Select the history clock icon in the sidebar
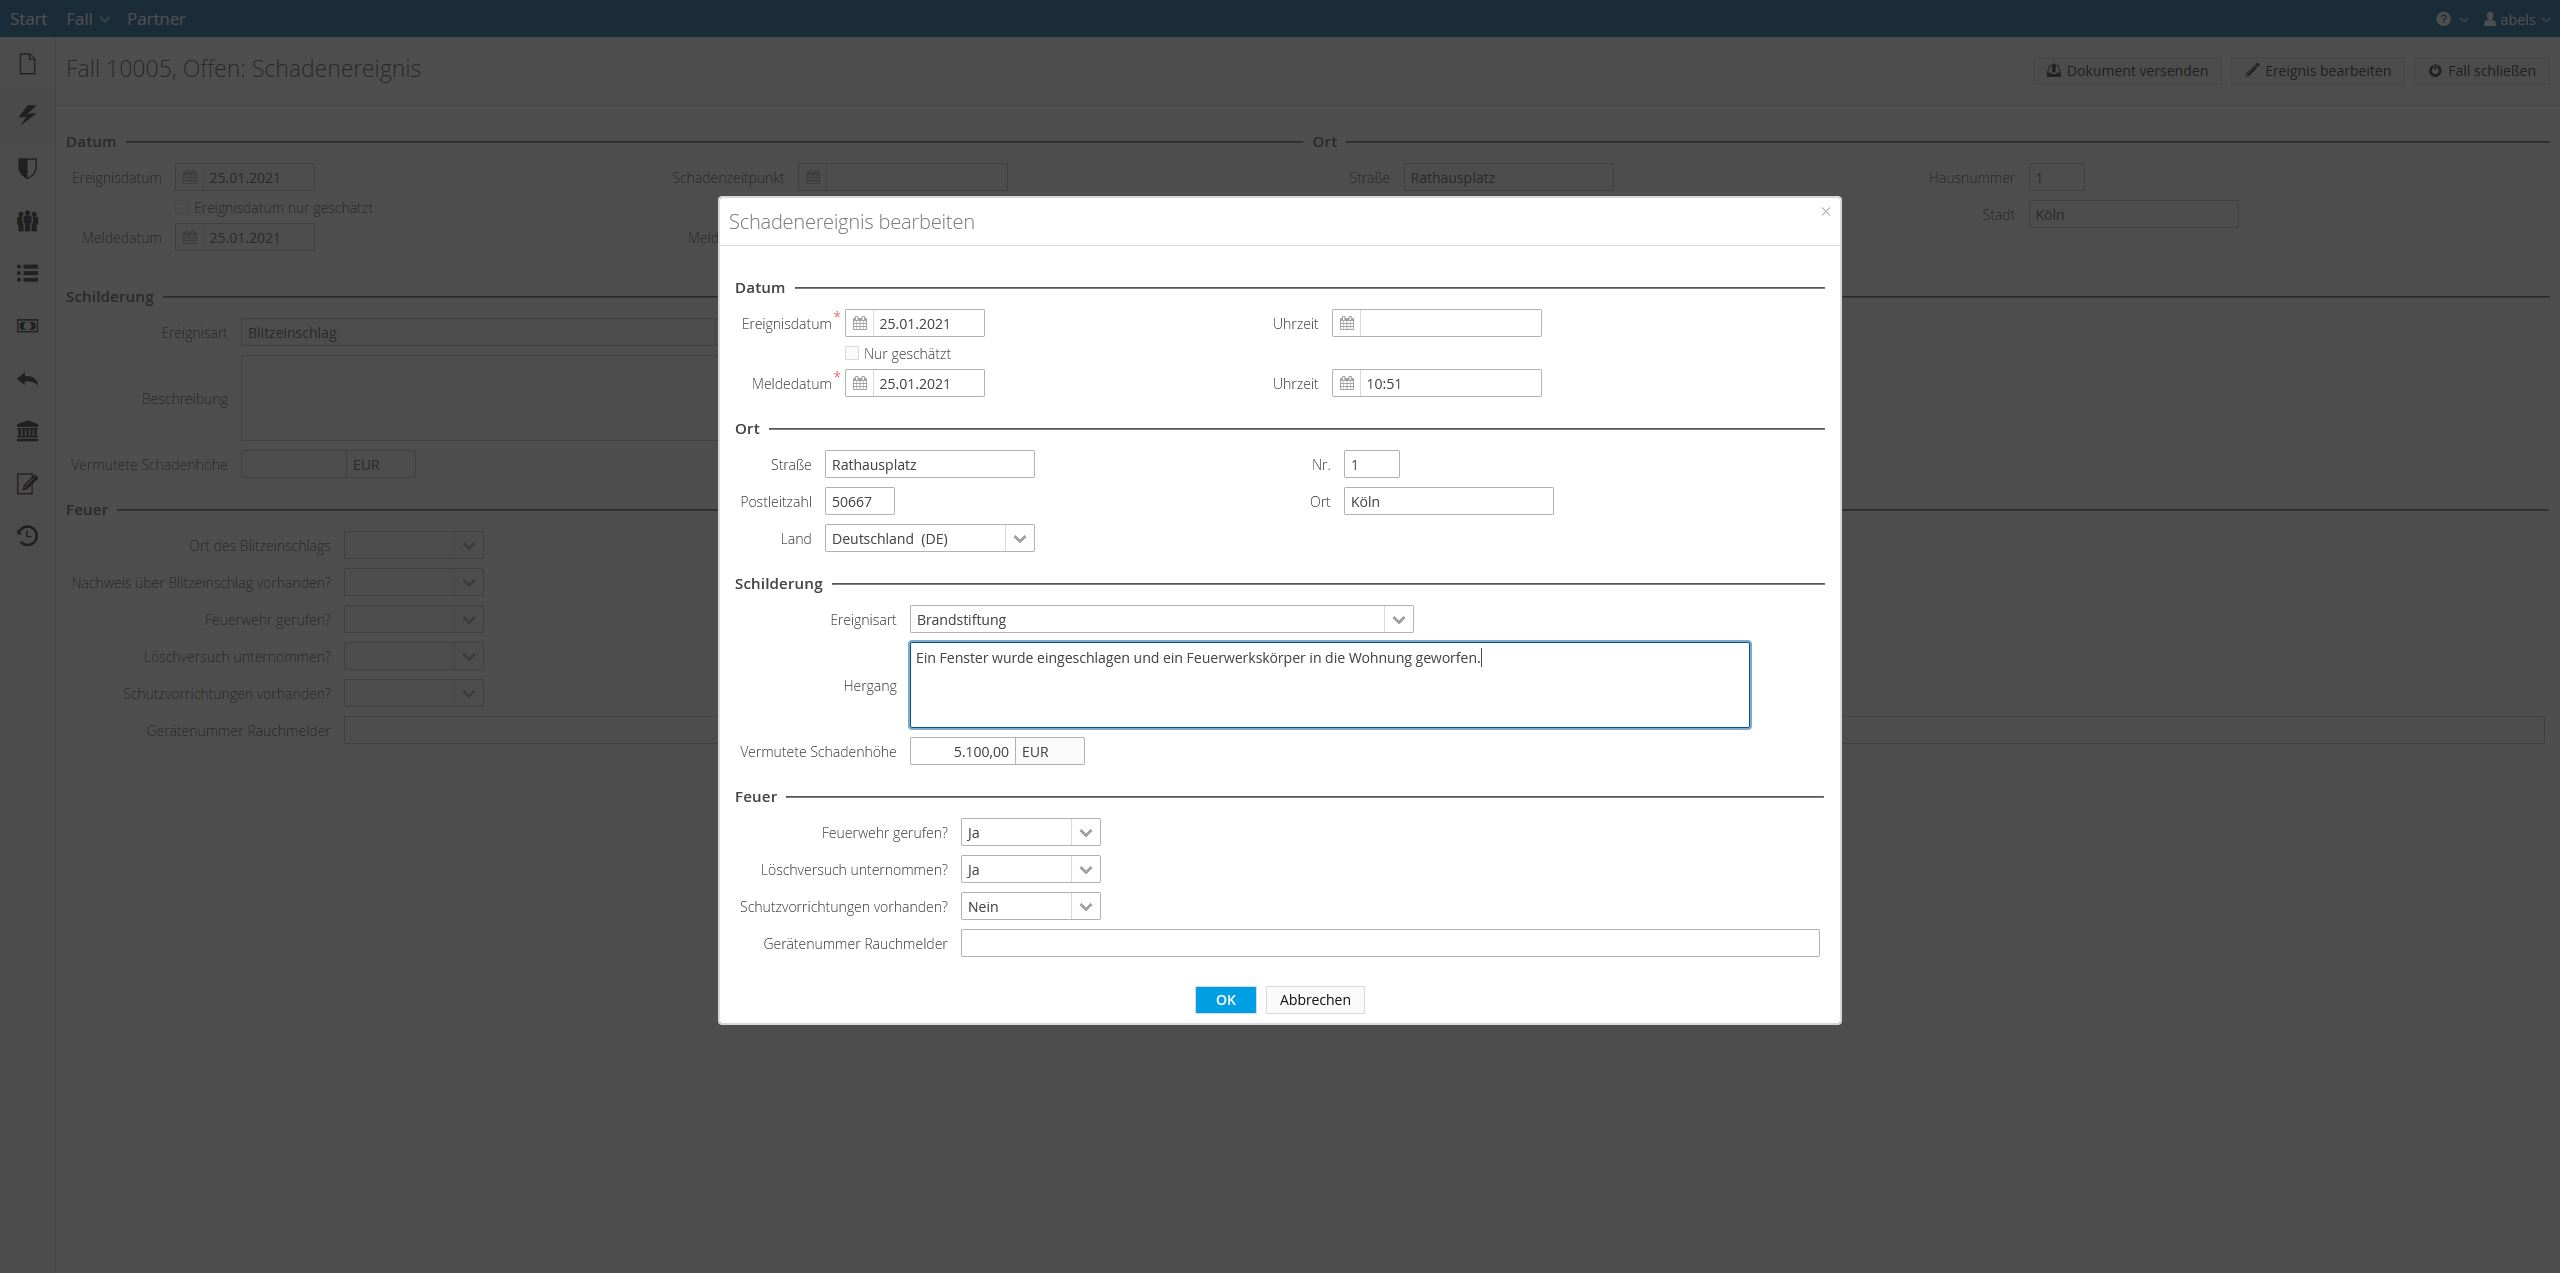 coord(27,536)
